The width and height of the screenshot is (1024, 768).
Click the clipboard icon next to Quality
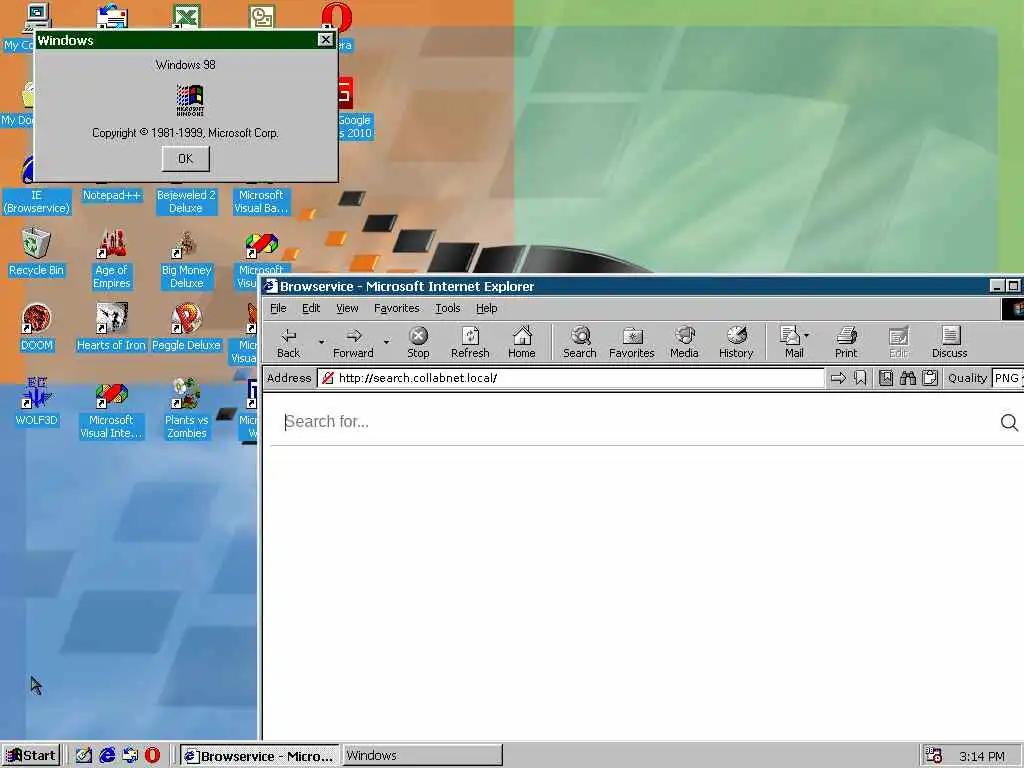click(930, 378)
